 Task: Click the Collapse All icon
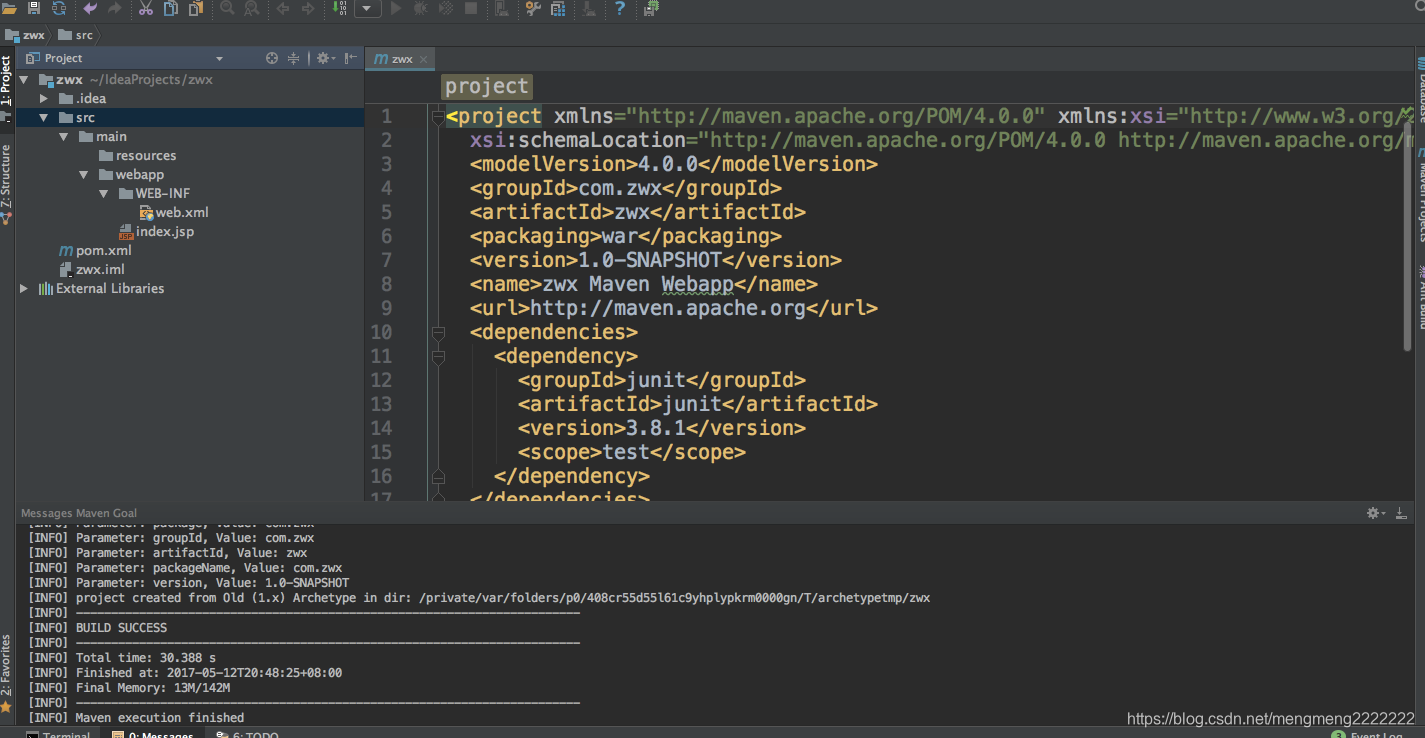(x=294, y=58)
